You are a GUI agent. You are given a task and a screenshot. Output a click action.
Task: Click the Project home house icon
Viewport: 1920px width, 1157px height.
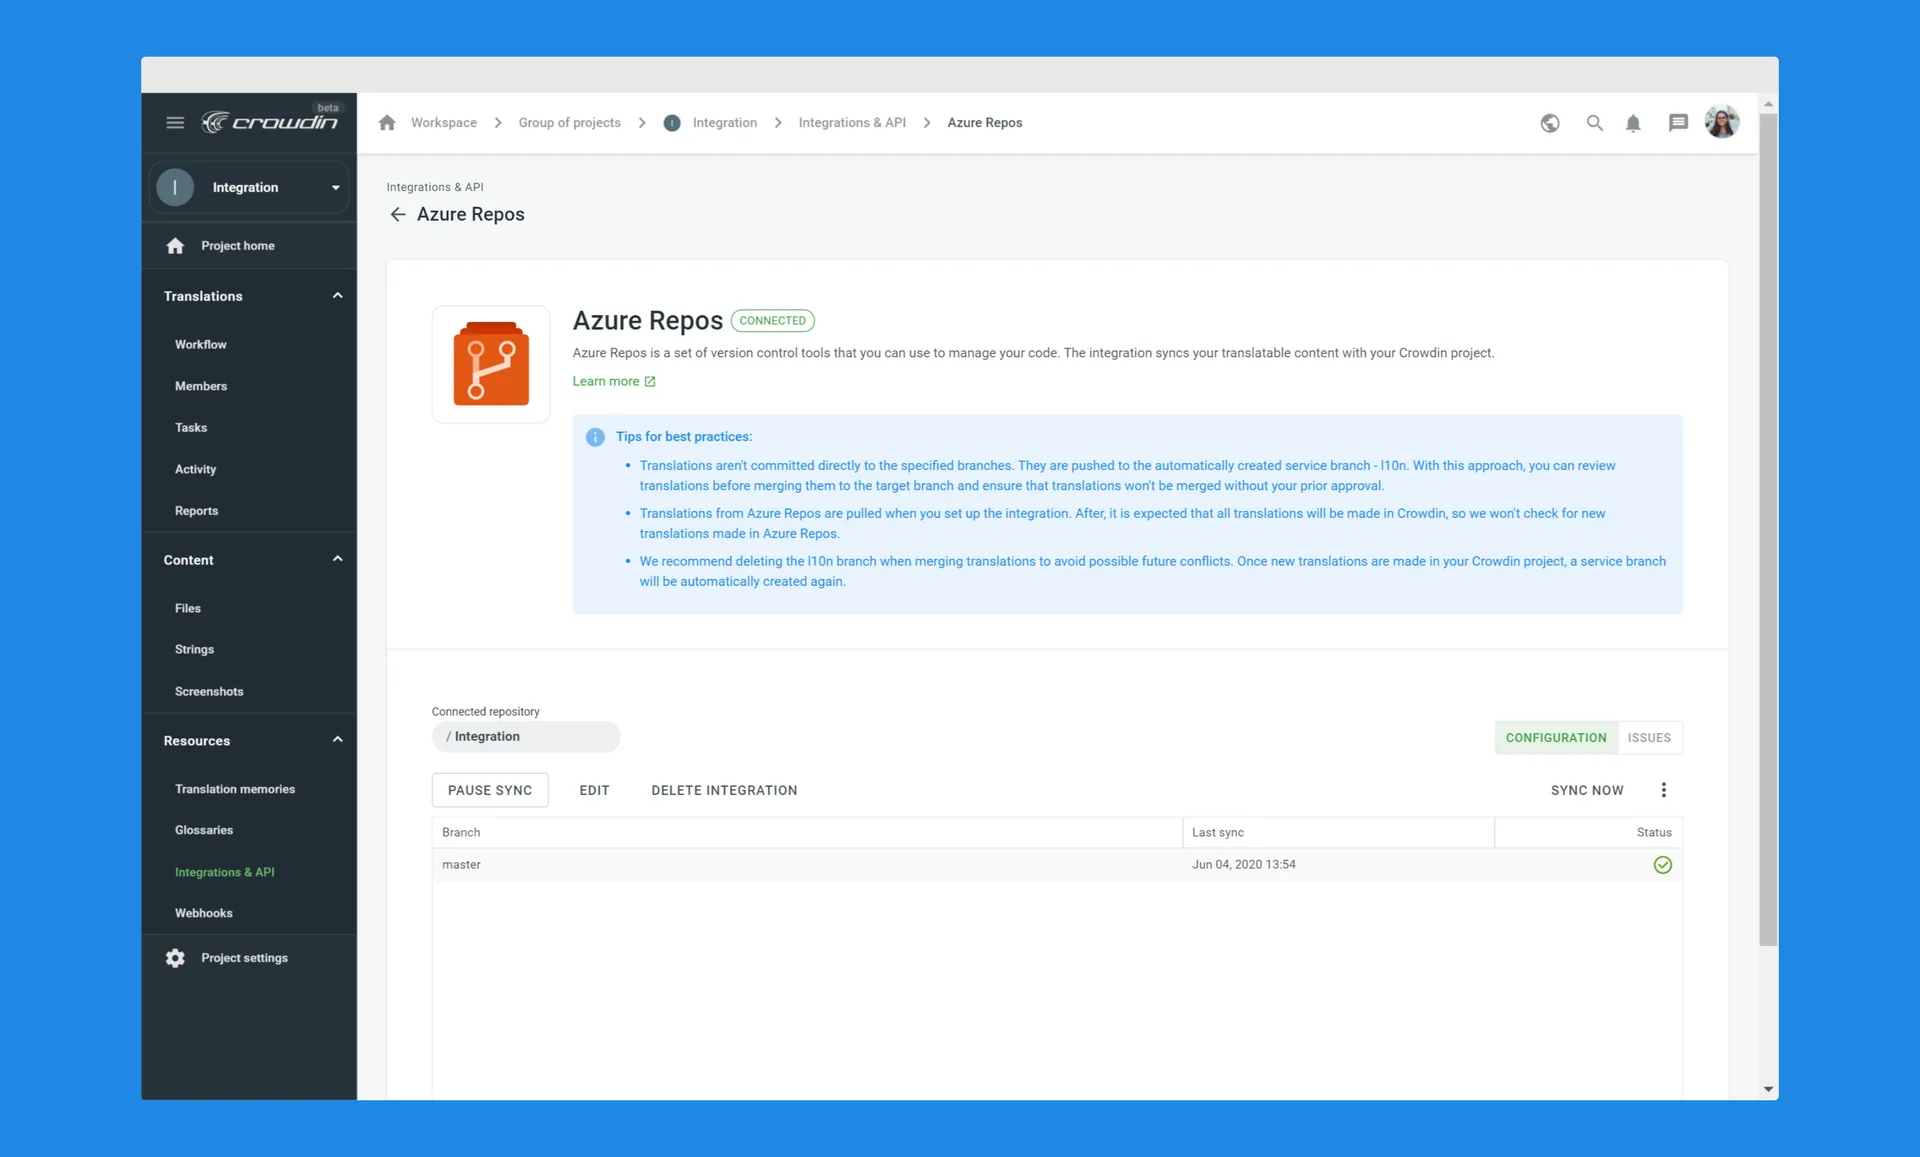pos(175,246)
